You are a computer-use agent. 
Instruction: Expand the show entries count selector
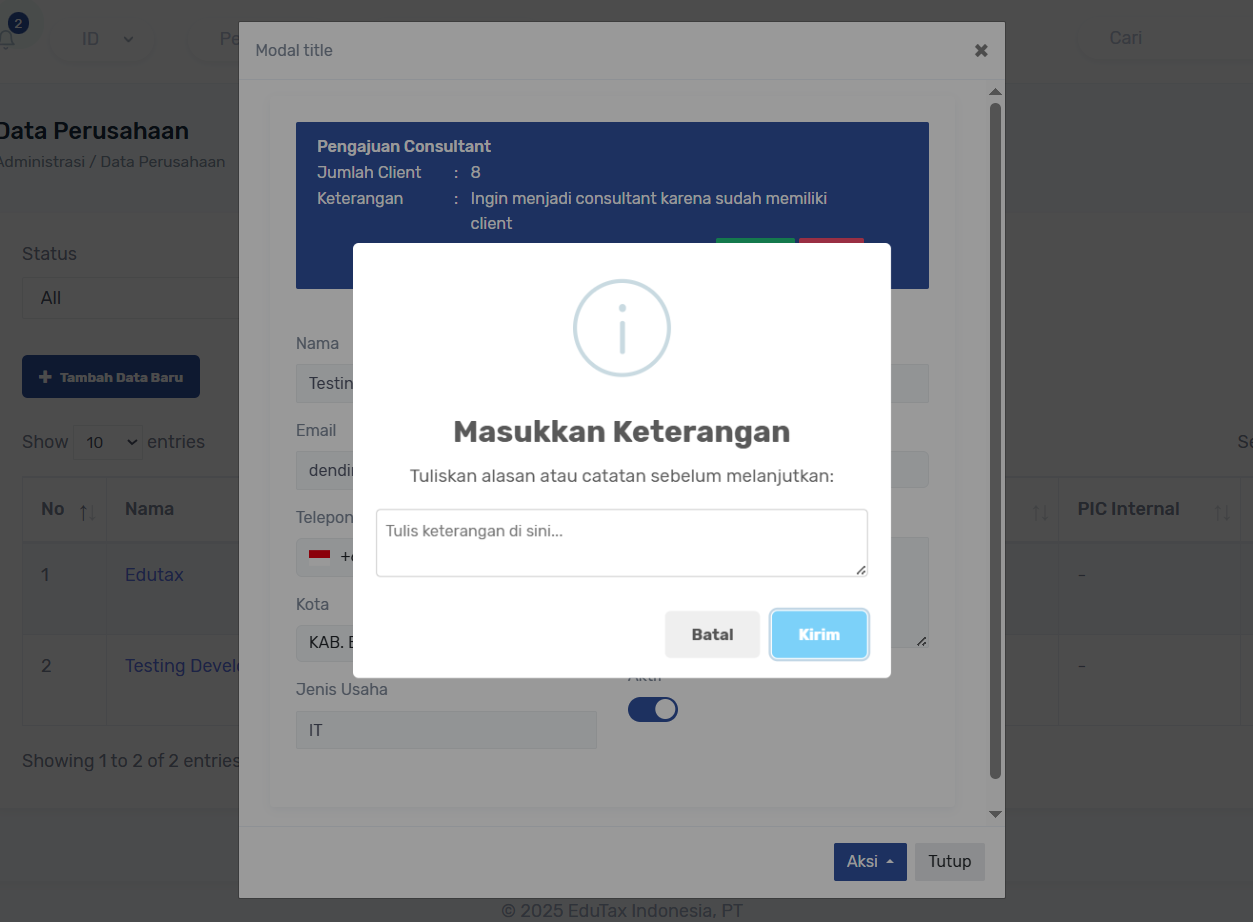click(x=108, y=442)
